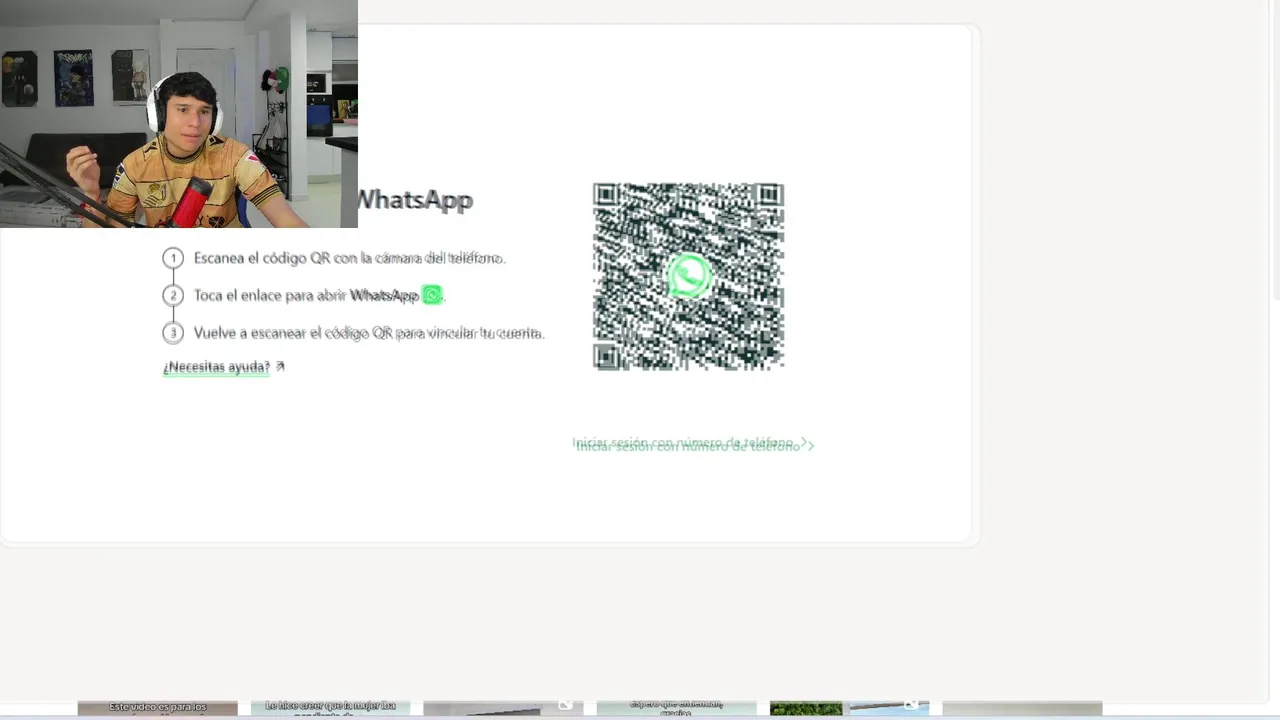Click green WhatsApp icon in step 2
The width and height of the screenshot is (1280, 720).
tap(431, 295)
